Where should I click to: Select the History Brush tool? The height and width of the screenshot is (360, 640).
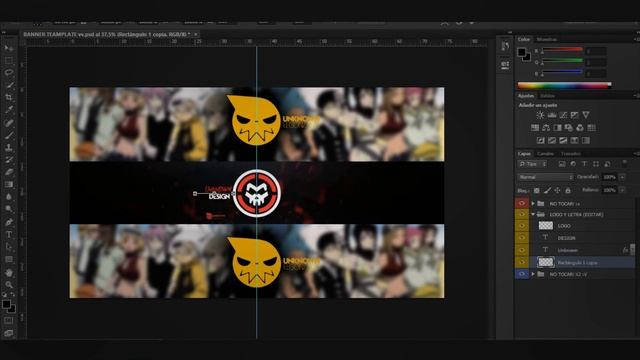(x=9, y=160)
